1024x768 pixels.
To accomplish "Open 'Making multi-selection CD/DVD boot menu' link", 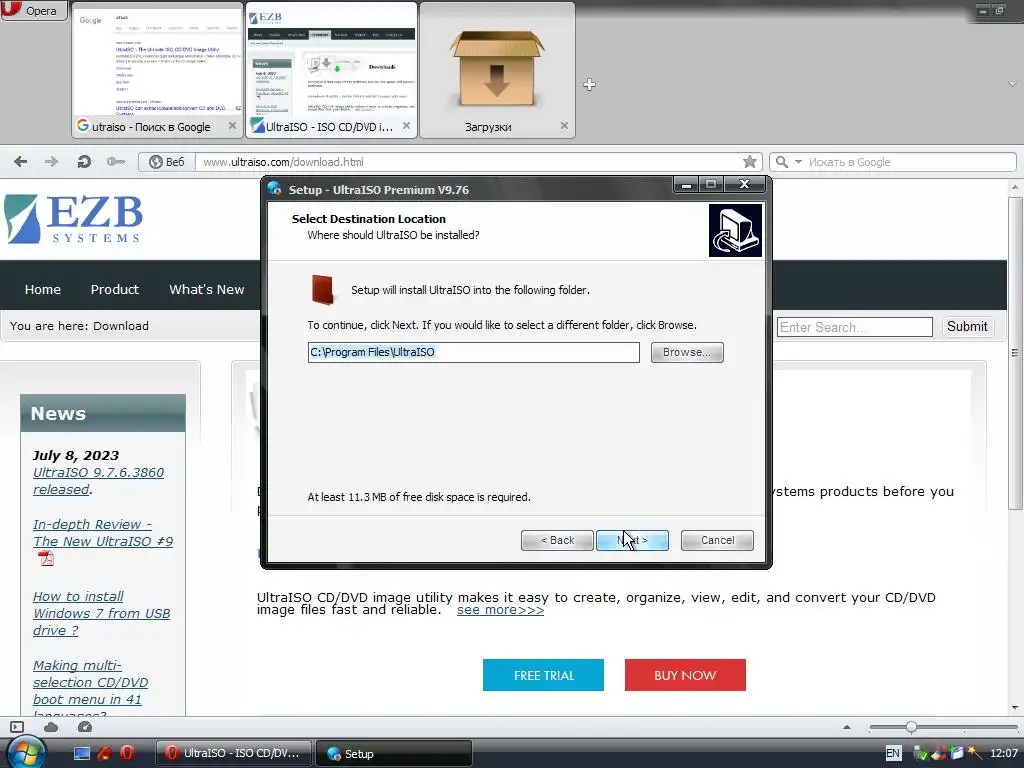I will [90, 682].
